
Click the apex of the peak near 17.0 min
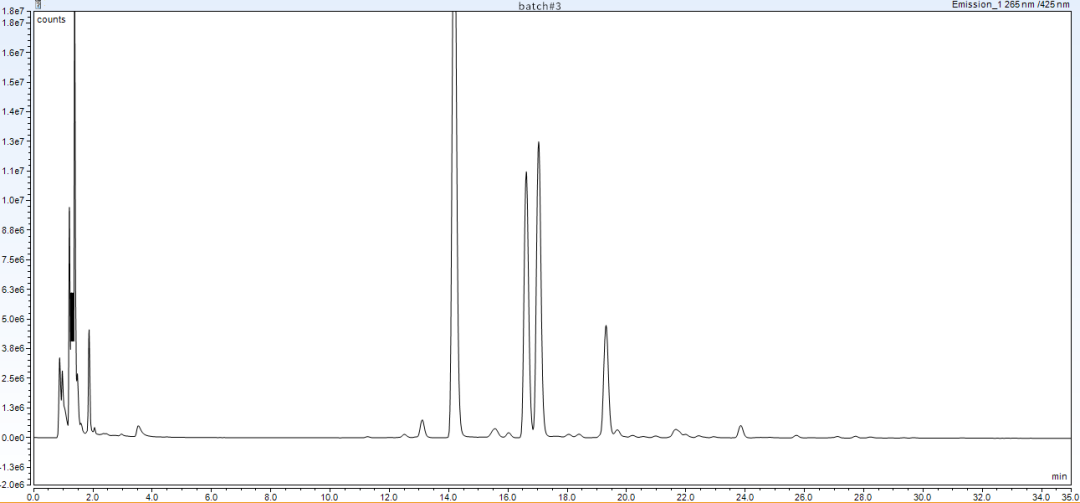pos(538,143)
